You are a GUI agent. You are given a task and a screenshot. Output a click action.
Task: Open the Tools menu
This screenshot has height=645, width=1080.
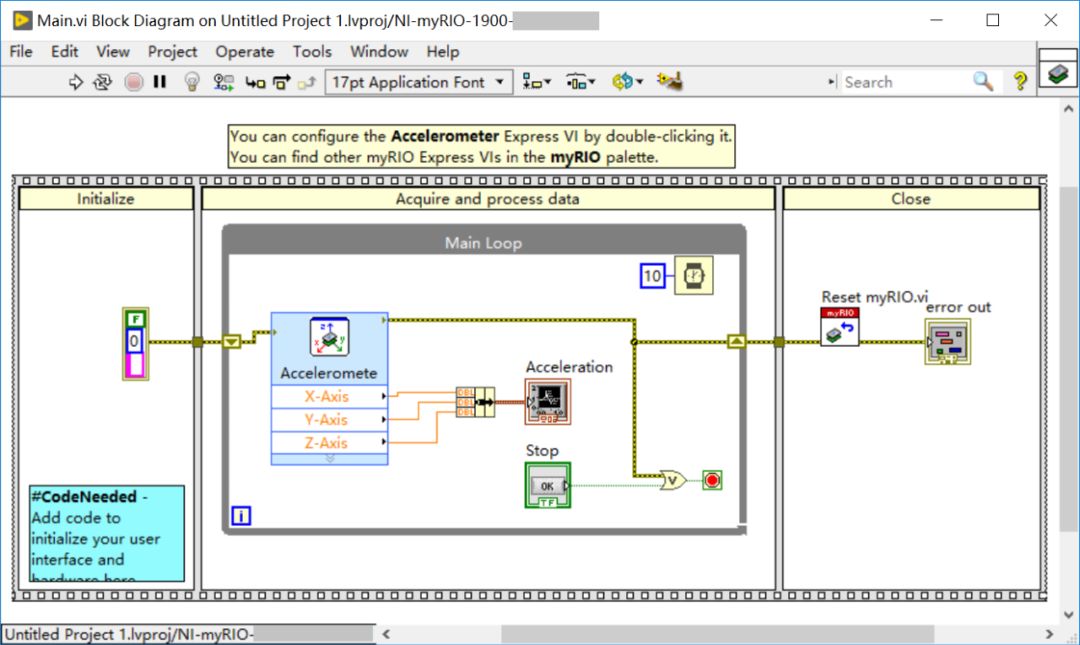[x=312, y=51]
